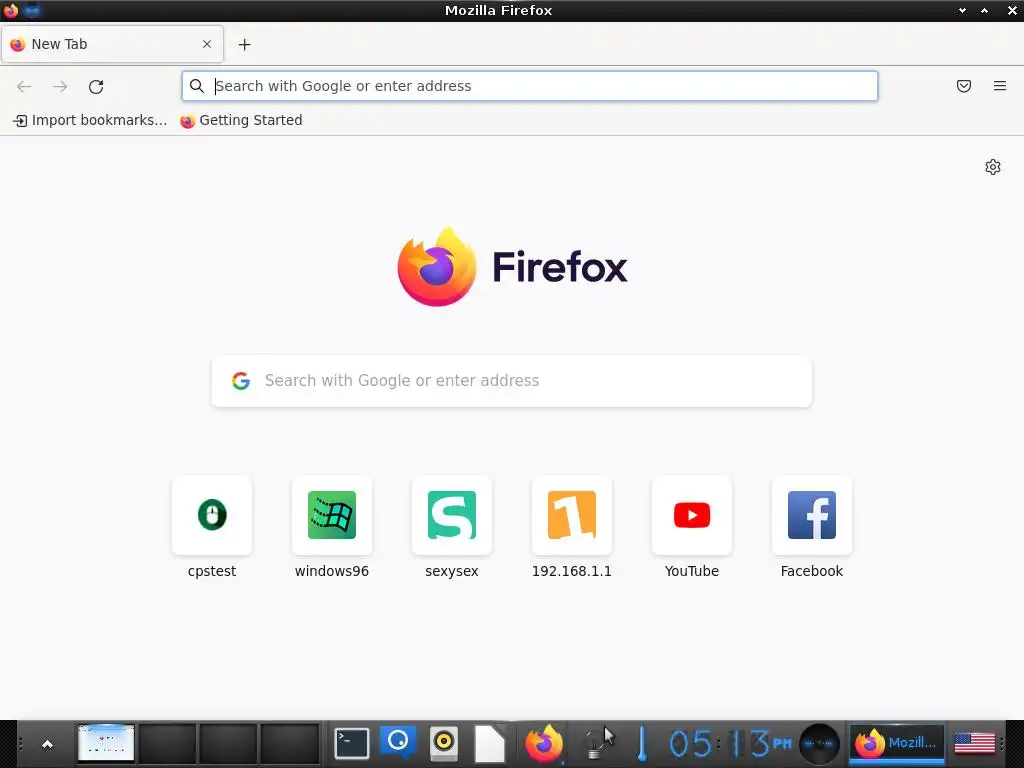Switch to second workspace in pager
This screenshot has width=1024, height=768.
(167, 744)
